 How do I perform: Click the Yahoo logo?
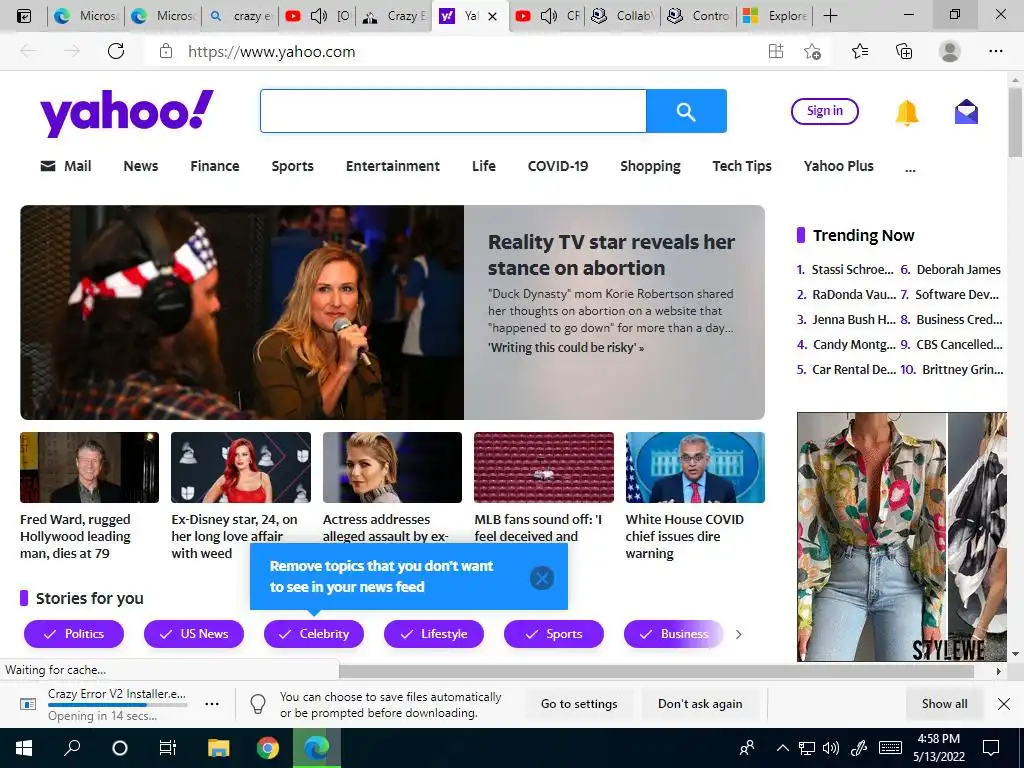[x=127, y=112]
